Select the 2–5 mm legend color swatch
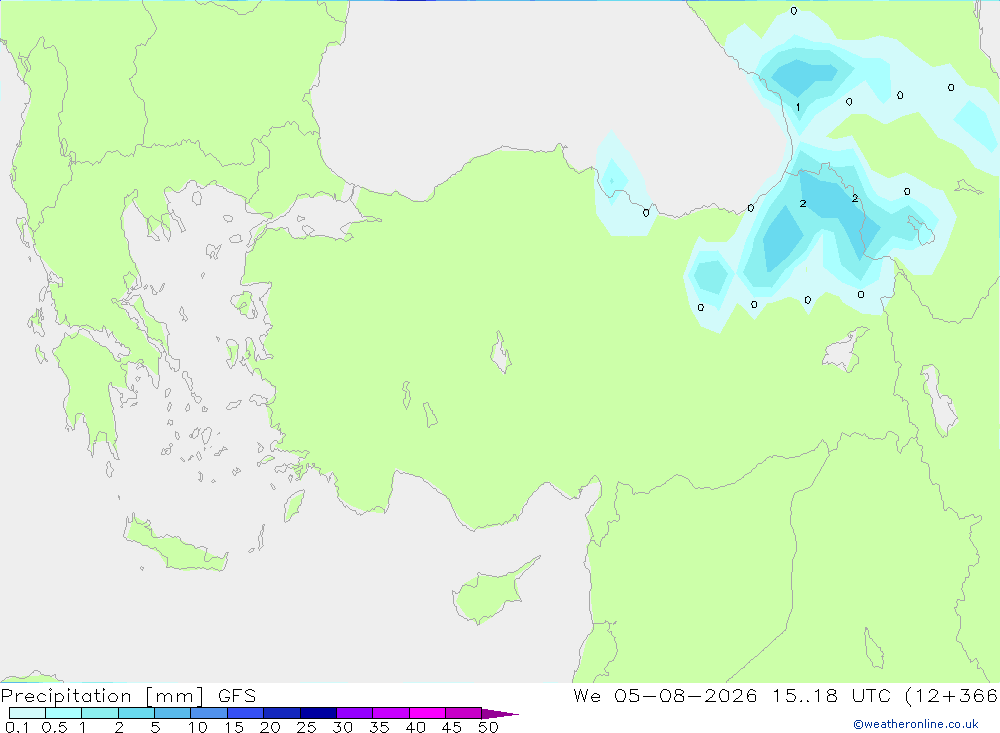This screenshot has height=733, width=1000. coord(136,713)
